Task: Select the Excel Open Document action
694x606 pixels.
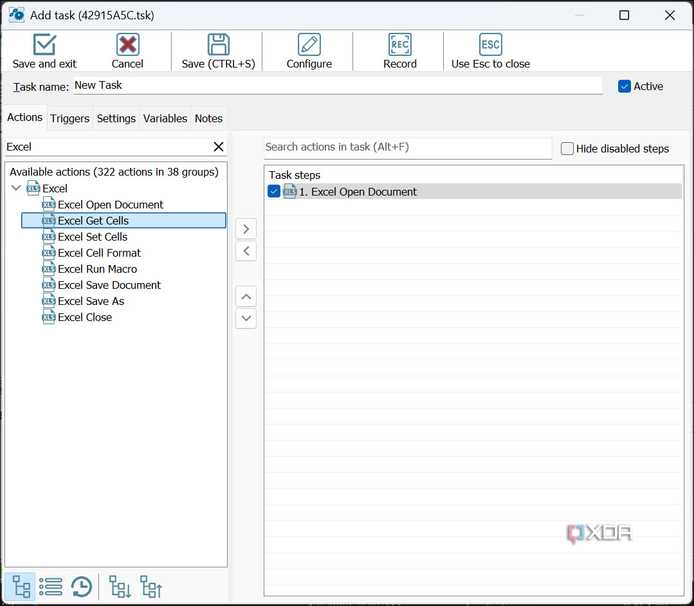Action: pos(110,205)
